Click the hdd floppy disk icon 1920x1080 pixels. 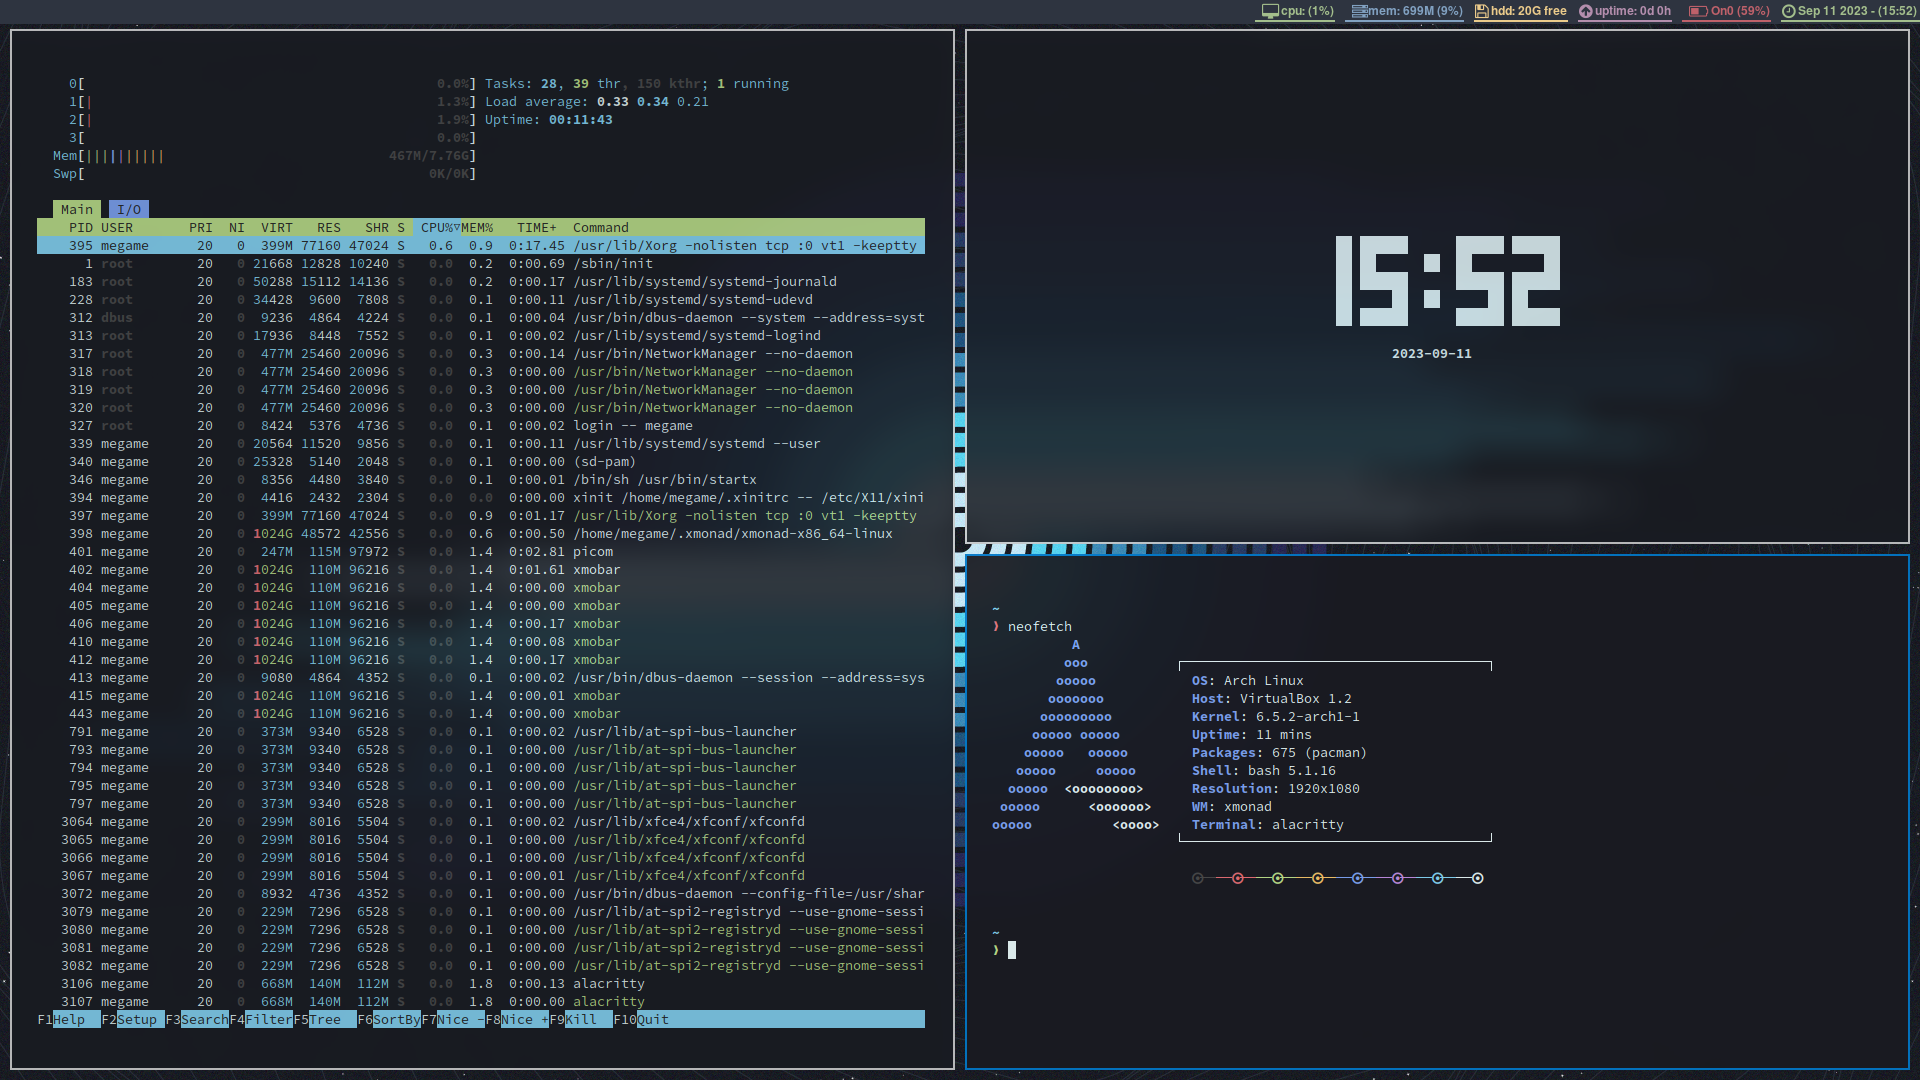[1481, 11]
